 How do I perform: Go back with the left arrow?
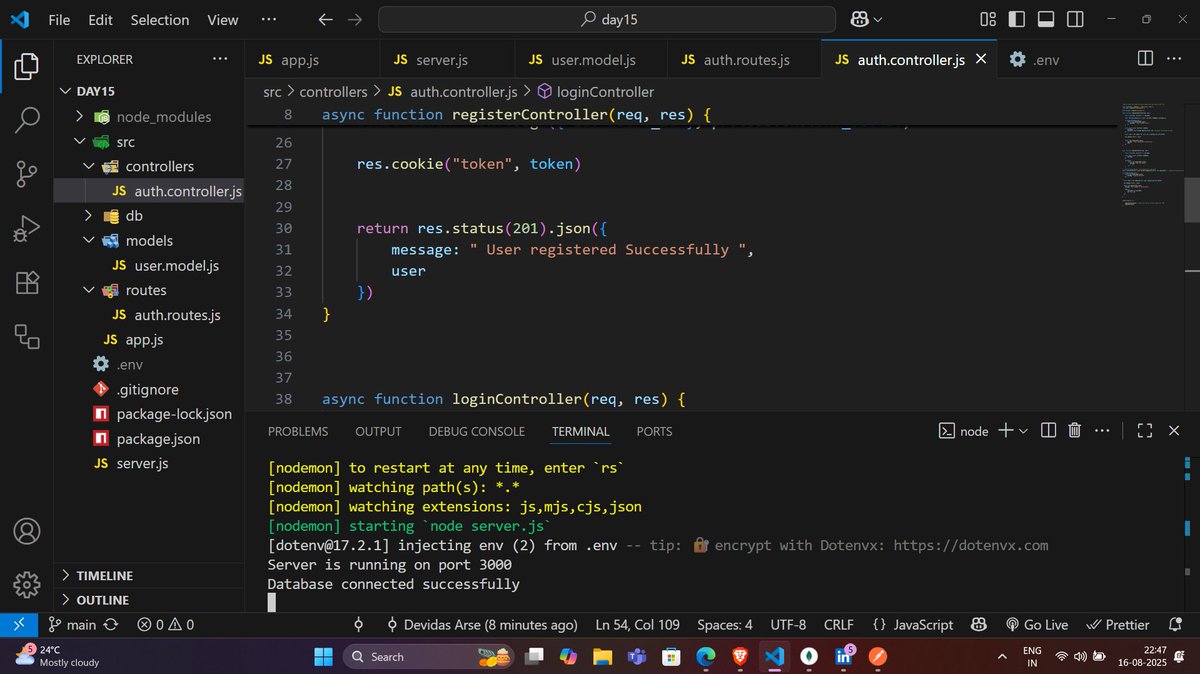(x=325, y=19)
